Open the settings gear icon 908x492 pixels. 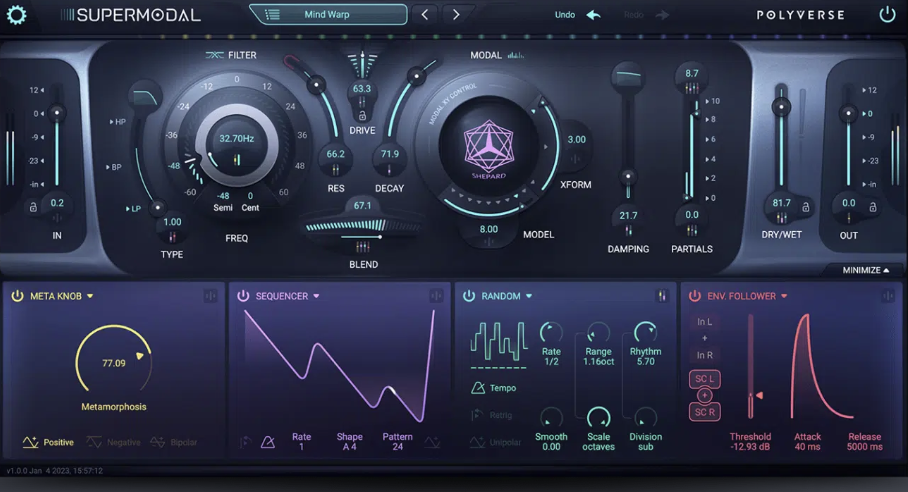(x=16, y=14)
